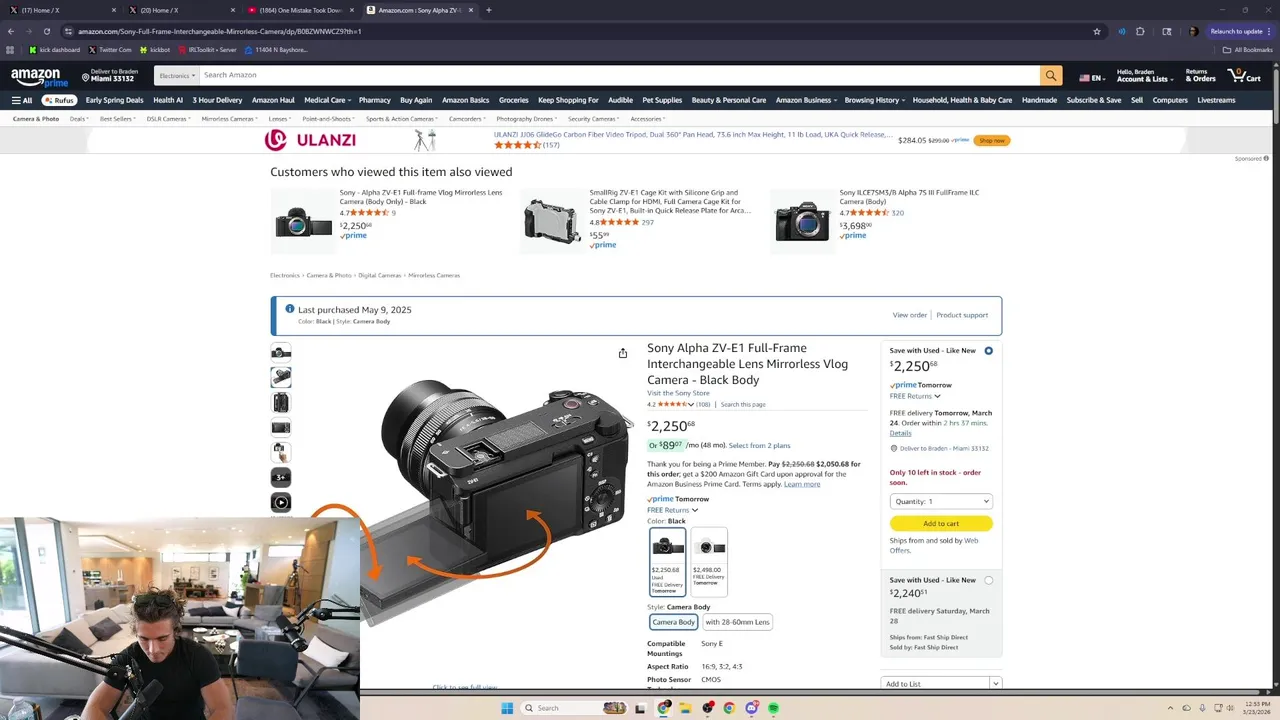The width and height of the screenshot is (1280, 720).
Task: Open Discord from the taskbar
Action: click(752, 708)
